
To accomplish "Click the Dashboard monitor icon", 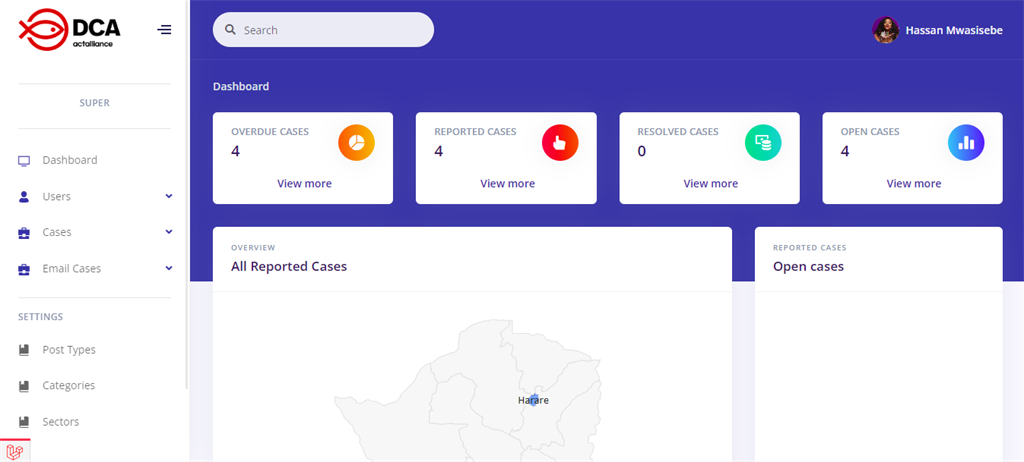I will click(x=24, y=161).
